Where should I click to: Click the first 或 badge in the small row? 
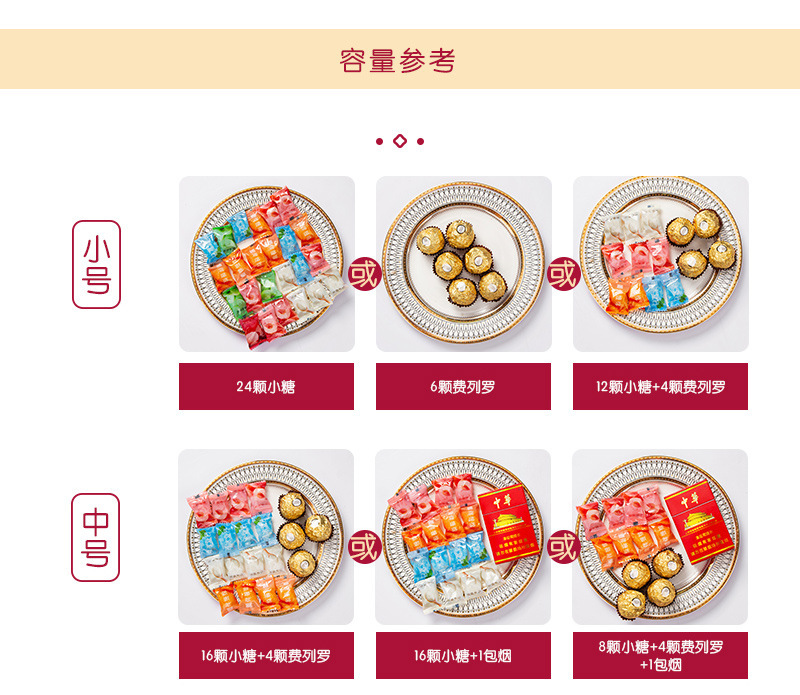[x=365, y=274]
